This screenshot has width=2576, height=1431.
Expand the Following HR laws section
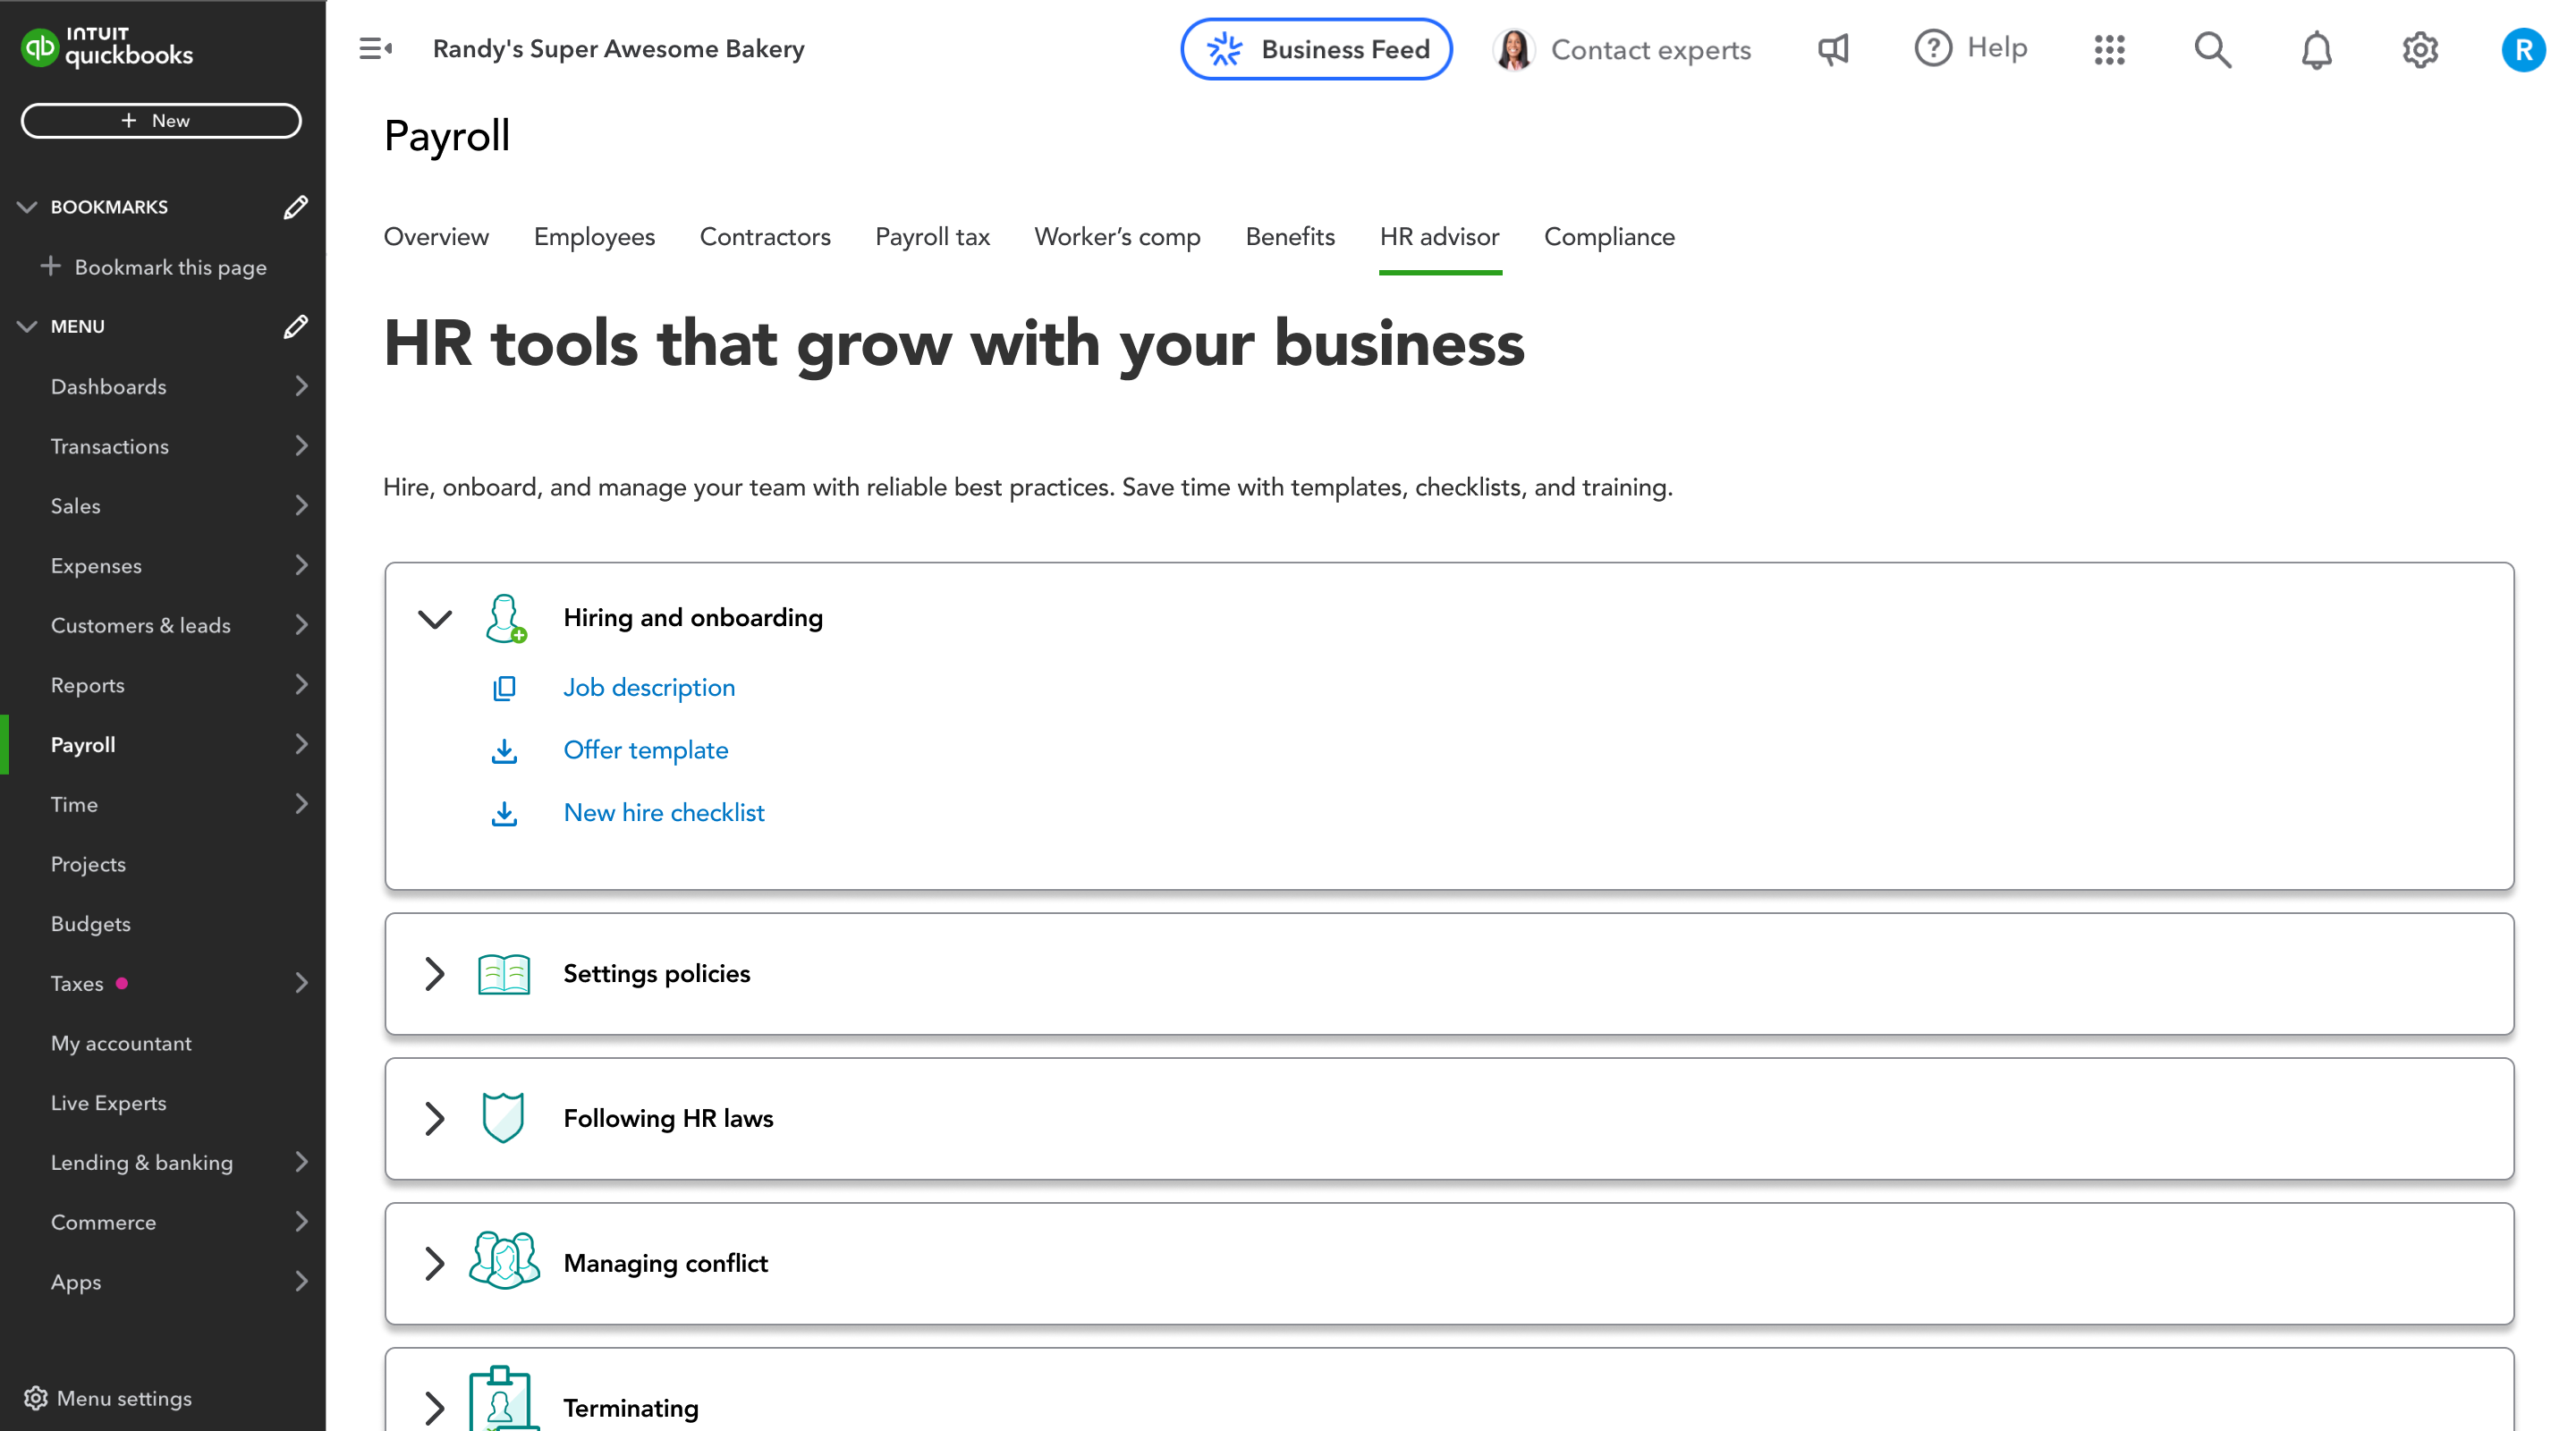[433, 1118]
